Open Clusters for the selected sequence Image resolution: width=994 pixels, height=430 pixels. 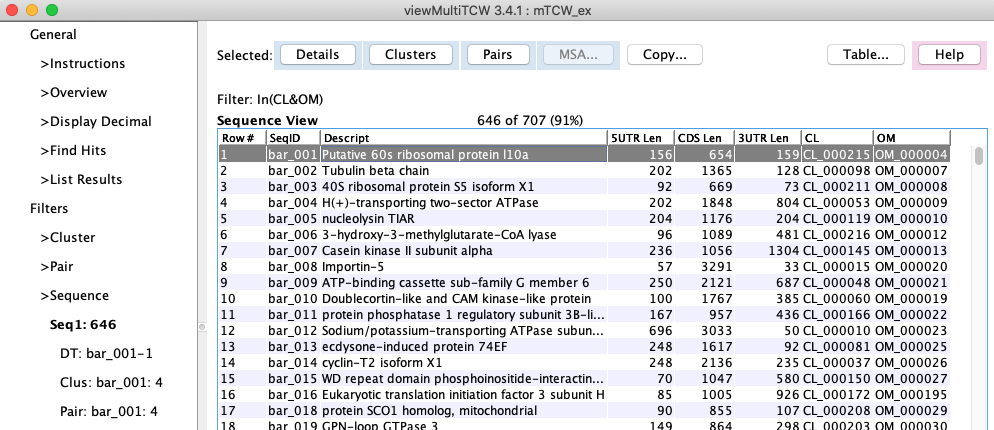[x=410, y=55]
